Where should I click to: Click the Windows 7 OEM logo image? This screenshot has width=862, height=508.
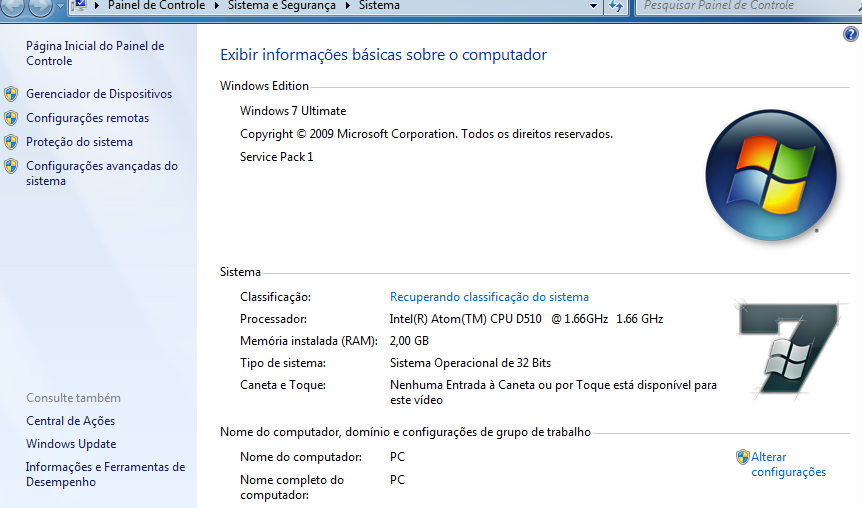pyautogui.click(x=789, y=347)
